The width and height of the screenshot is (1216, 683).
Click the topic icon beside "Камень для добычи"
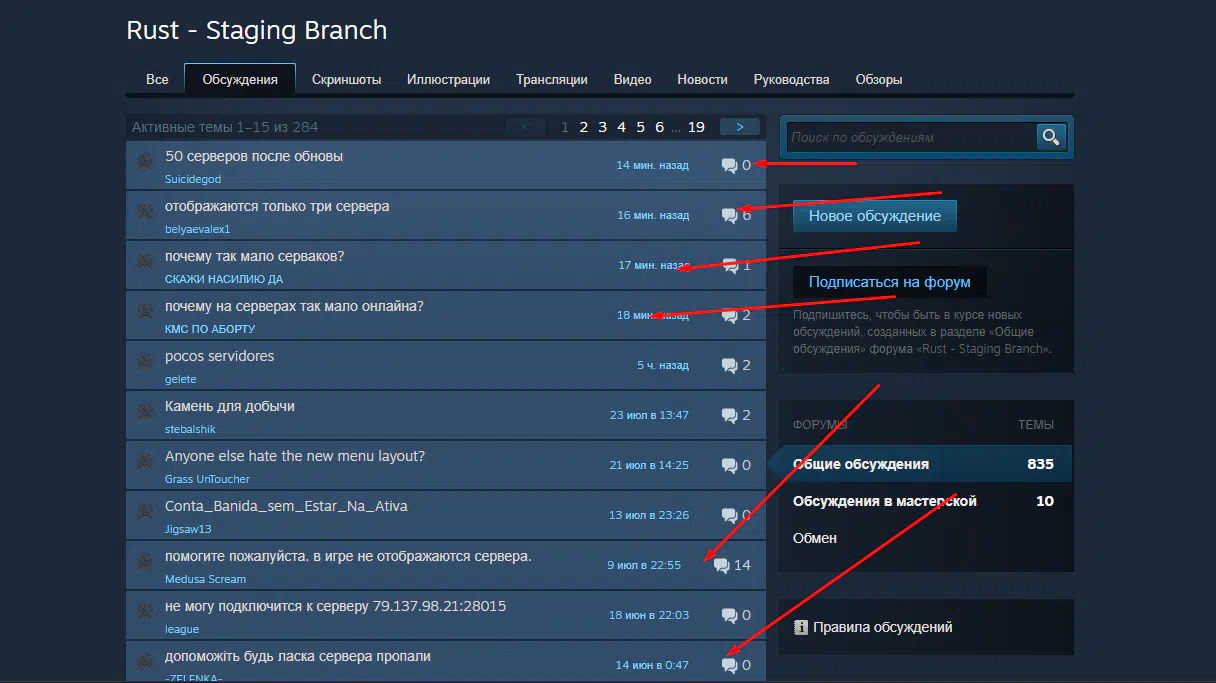[145, 412]
